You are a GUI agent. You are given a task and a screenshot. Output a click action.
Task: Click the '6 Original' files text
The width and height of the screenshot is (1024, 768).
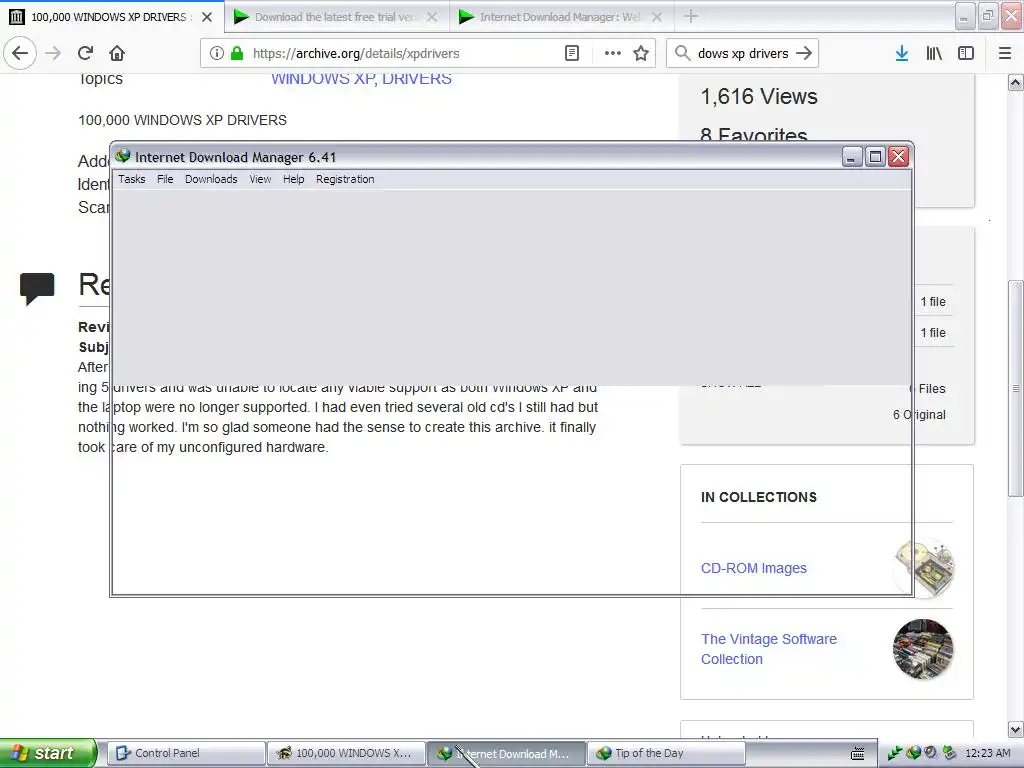[919, 415]
